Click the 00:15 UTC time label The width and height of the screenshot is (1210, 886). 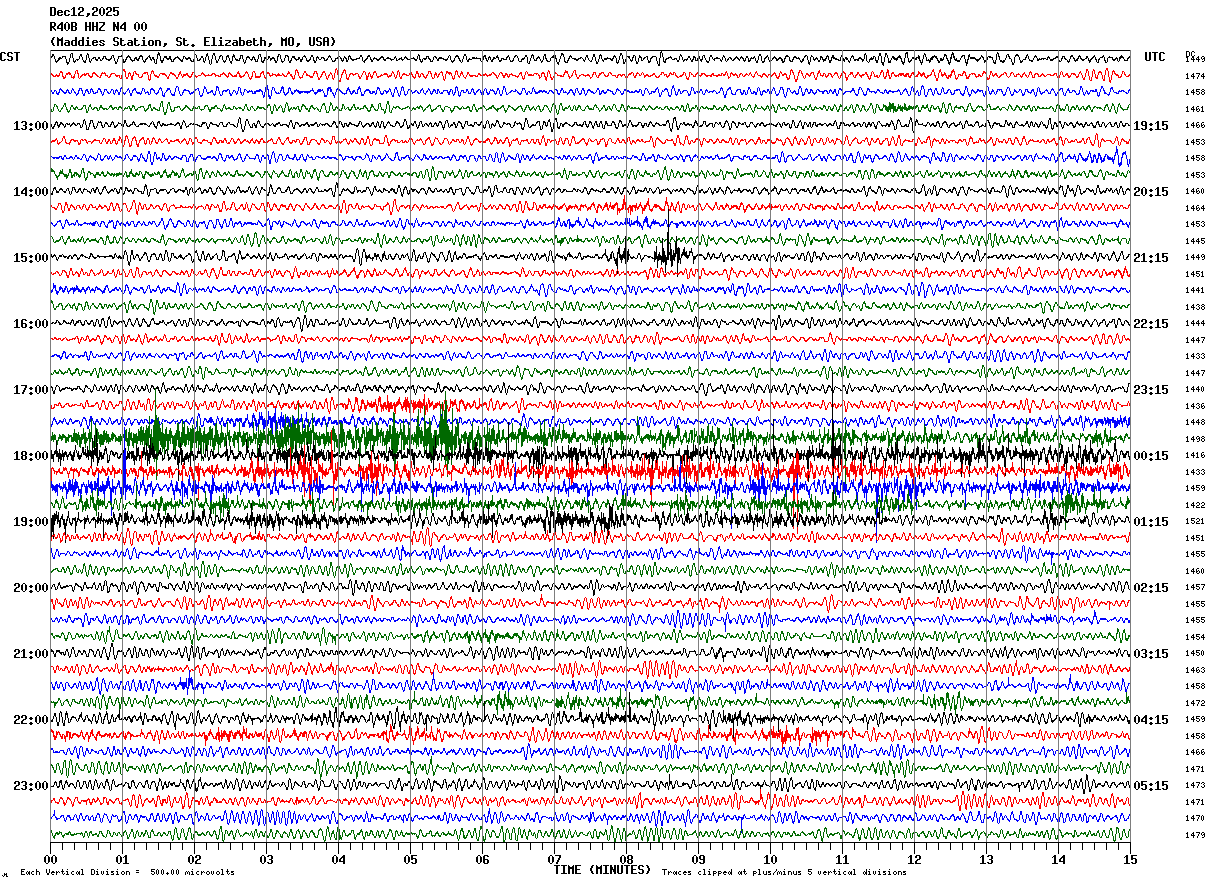[1151, 456]
